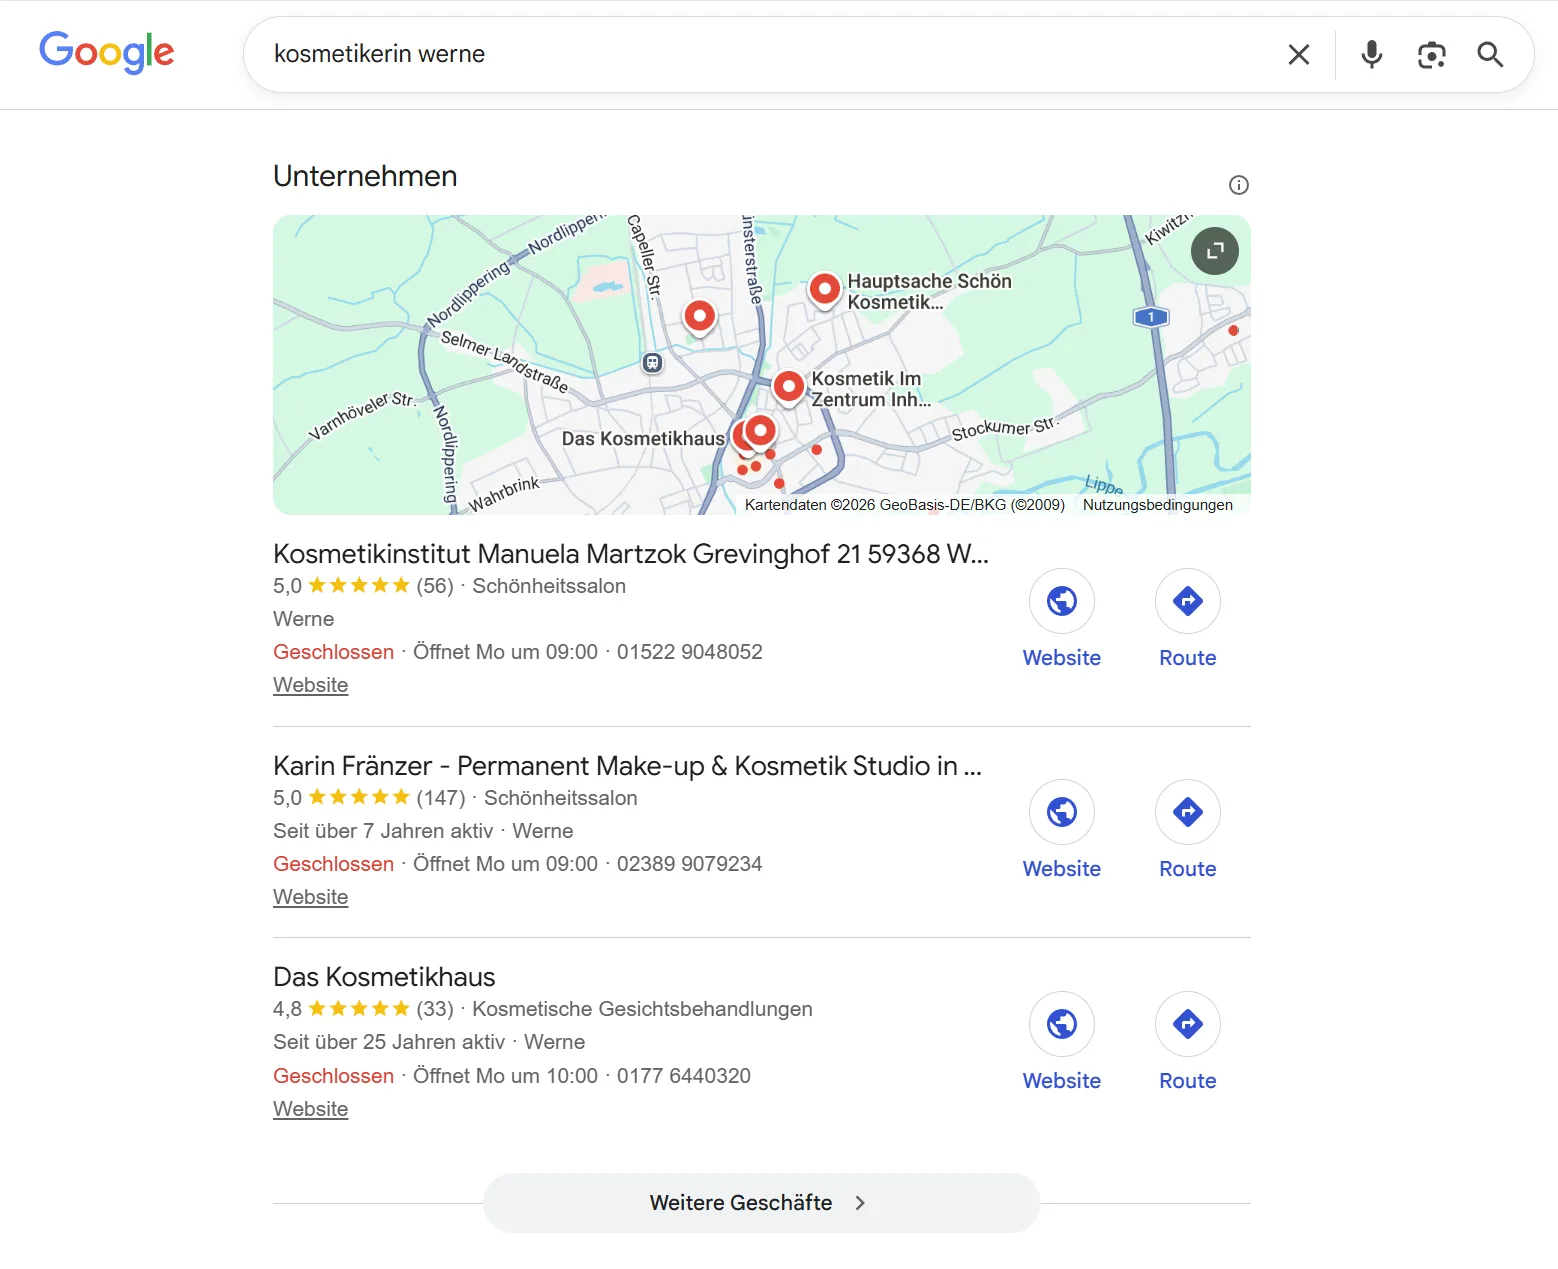Click the train station icon on map
This screenshot has width=1558, height=1269.
coord(653,363)
